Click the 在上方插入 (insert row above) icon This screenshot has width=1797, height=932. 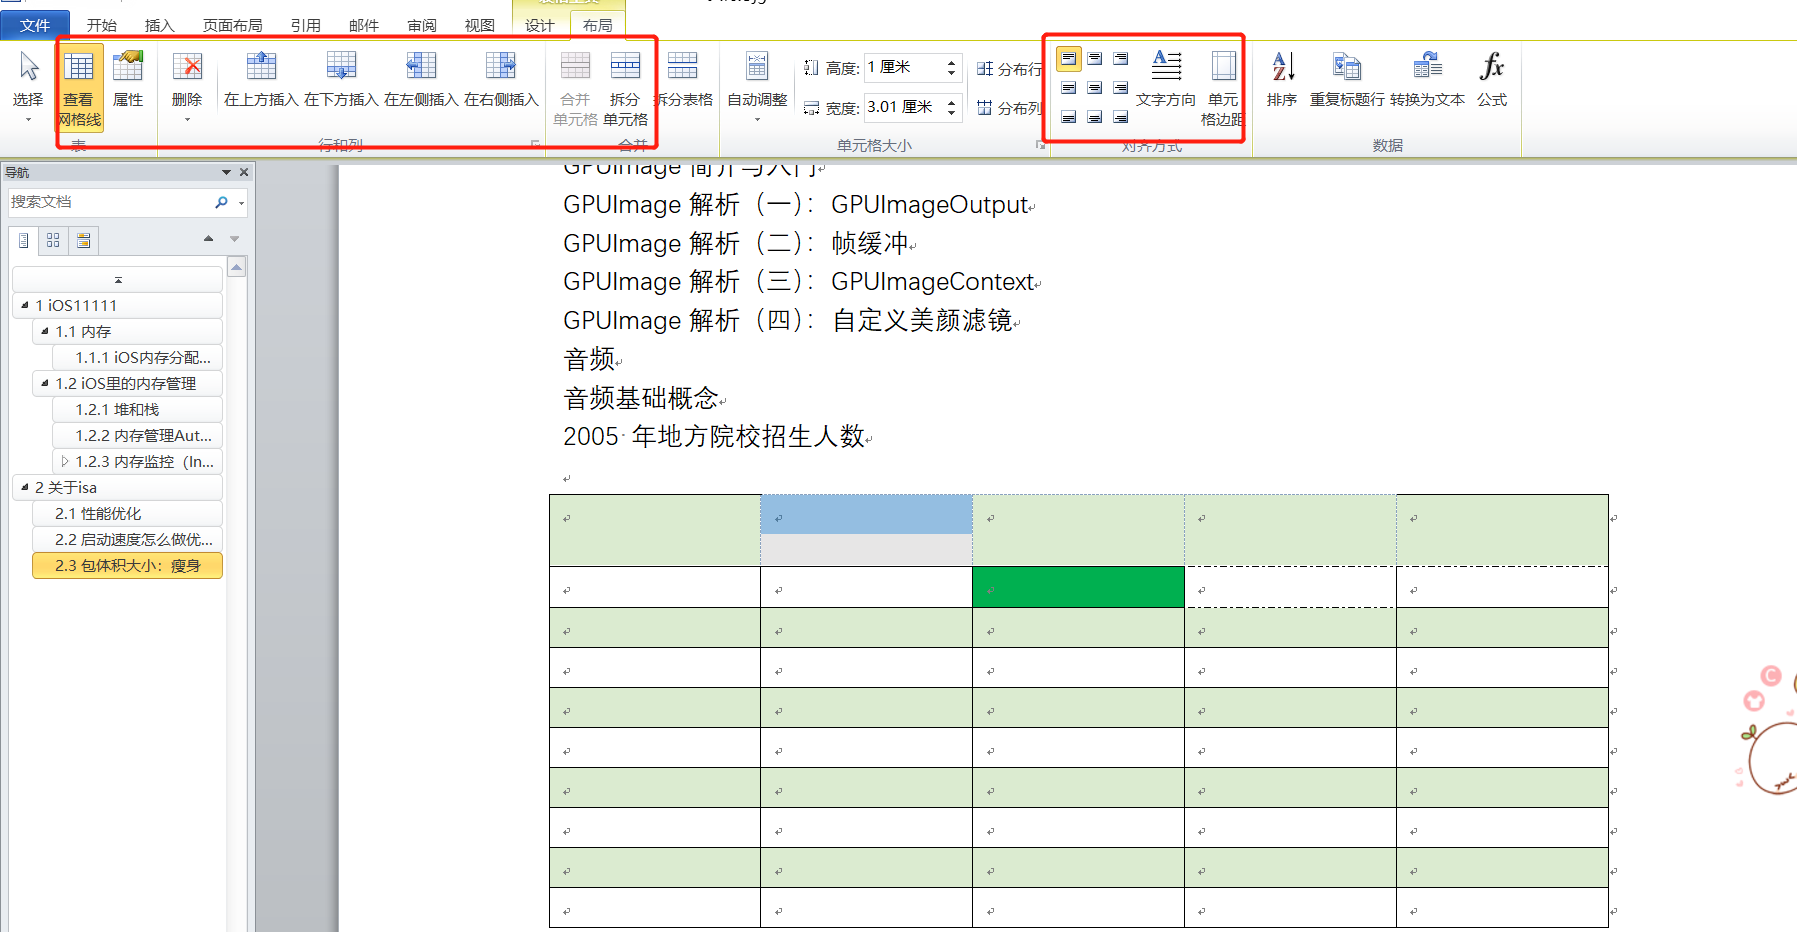[x=261, y=67]
